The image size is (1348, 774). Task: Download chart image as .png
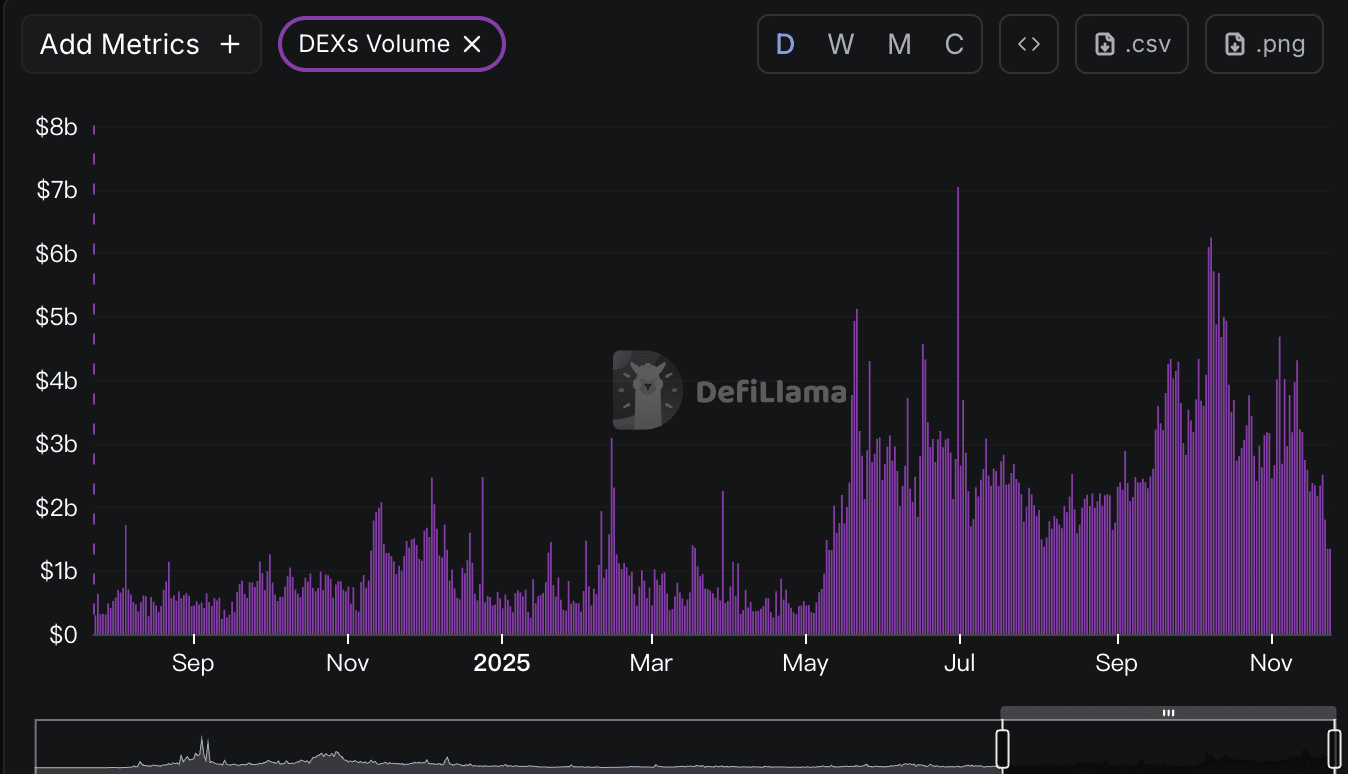point(1264,44)
